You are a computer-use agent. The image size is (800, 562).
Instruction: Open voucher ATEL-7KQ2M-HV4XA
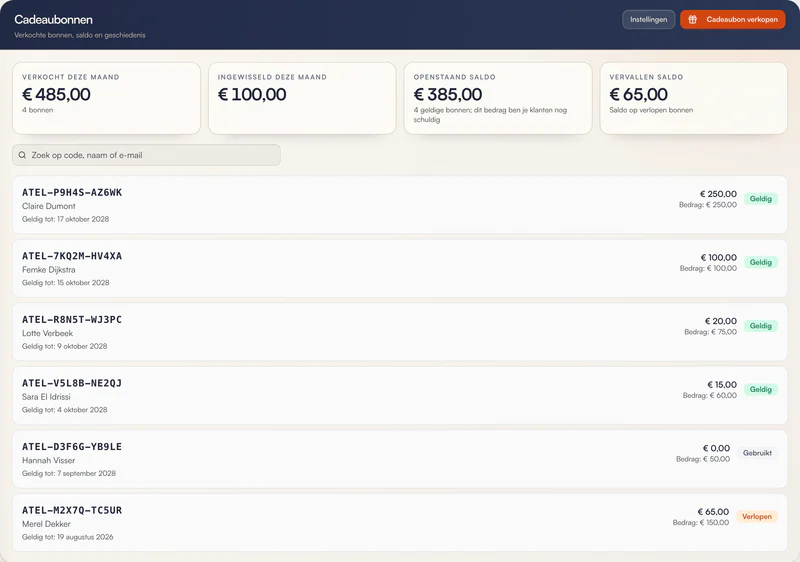(400, 268)
